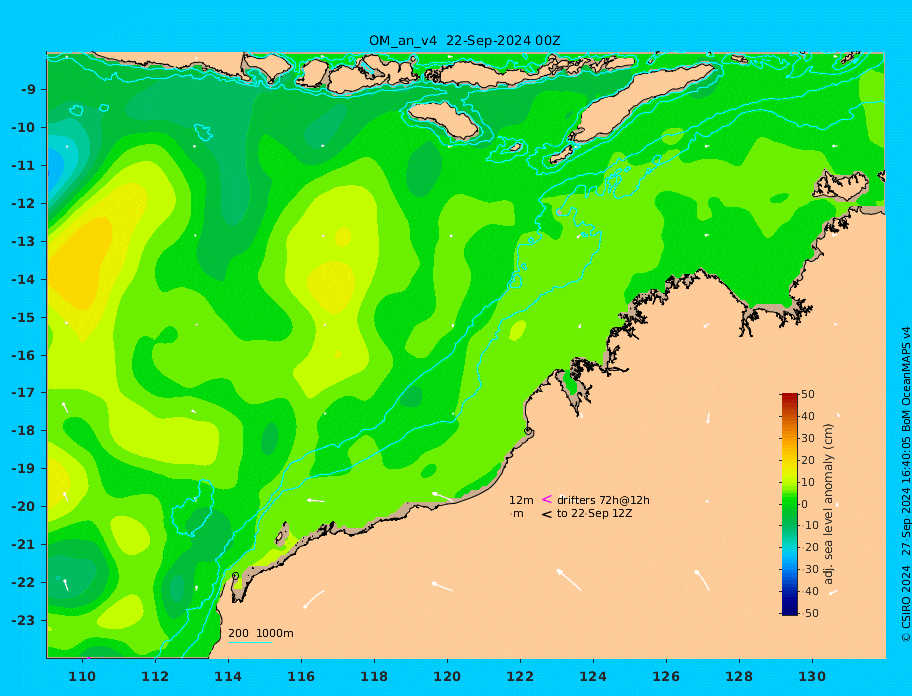Click the latitude axis label -12
The image size is (912, 696).
[23, 204]
